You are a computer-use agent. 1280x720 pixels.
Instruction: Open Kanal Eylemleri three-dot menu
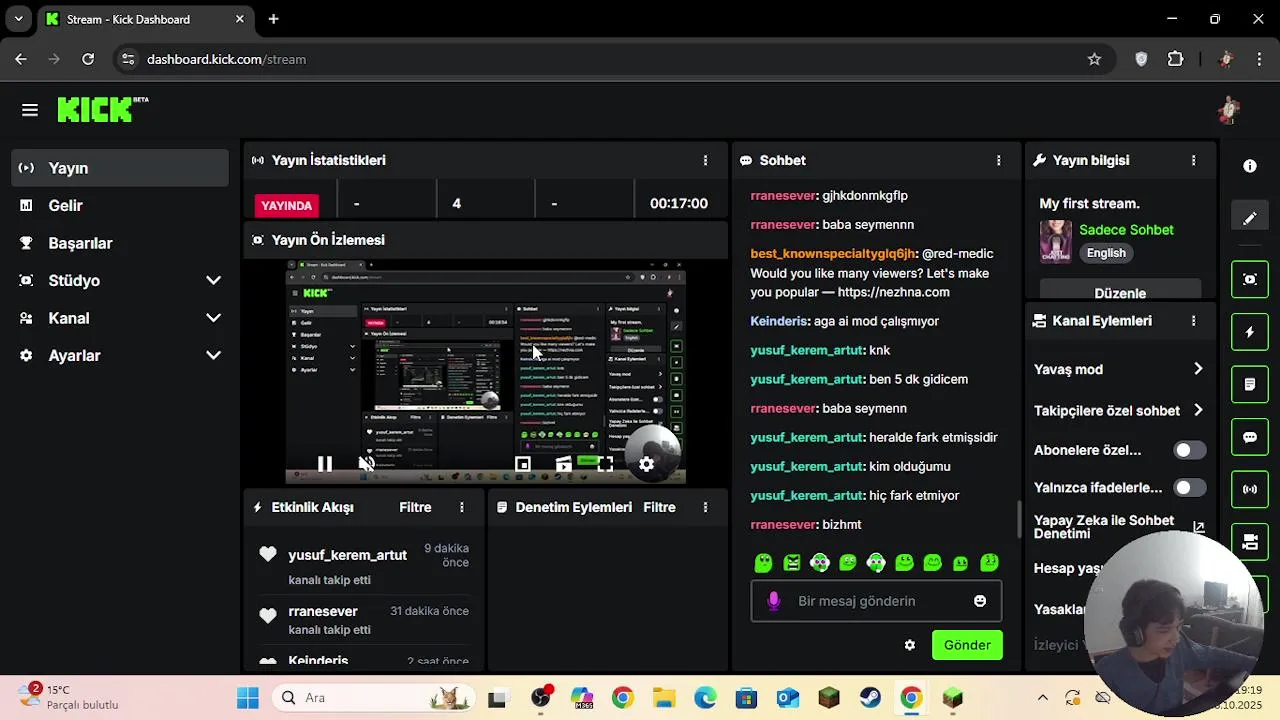pyautogui.click(x=1193, y=321)
